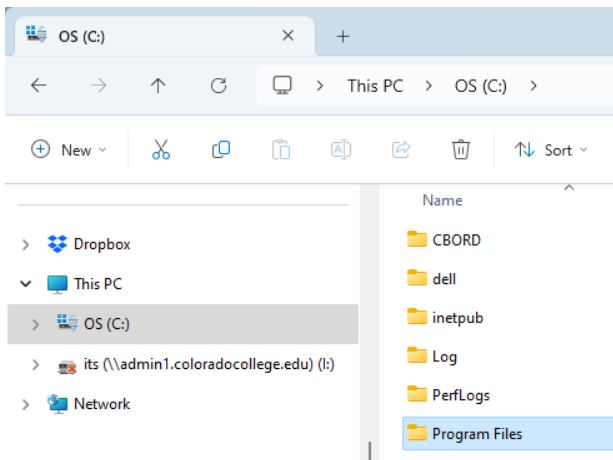The width and height of the screenshot is (613, 460).
Task: Refresh the current folder view
Action: tap(219, 86)
